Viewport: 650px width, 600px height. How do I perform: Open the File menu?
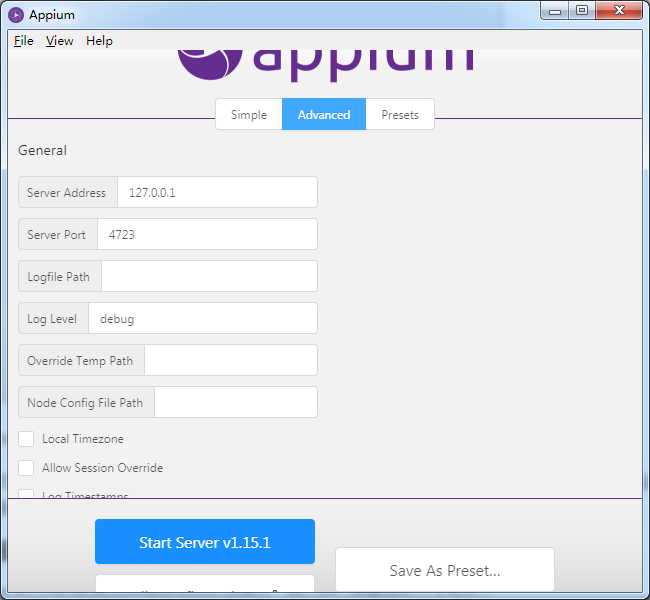[23, 41]
